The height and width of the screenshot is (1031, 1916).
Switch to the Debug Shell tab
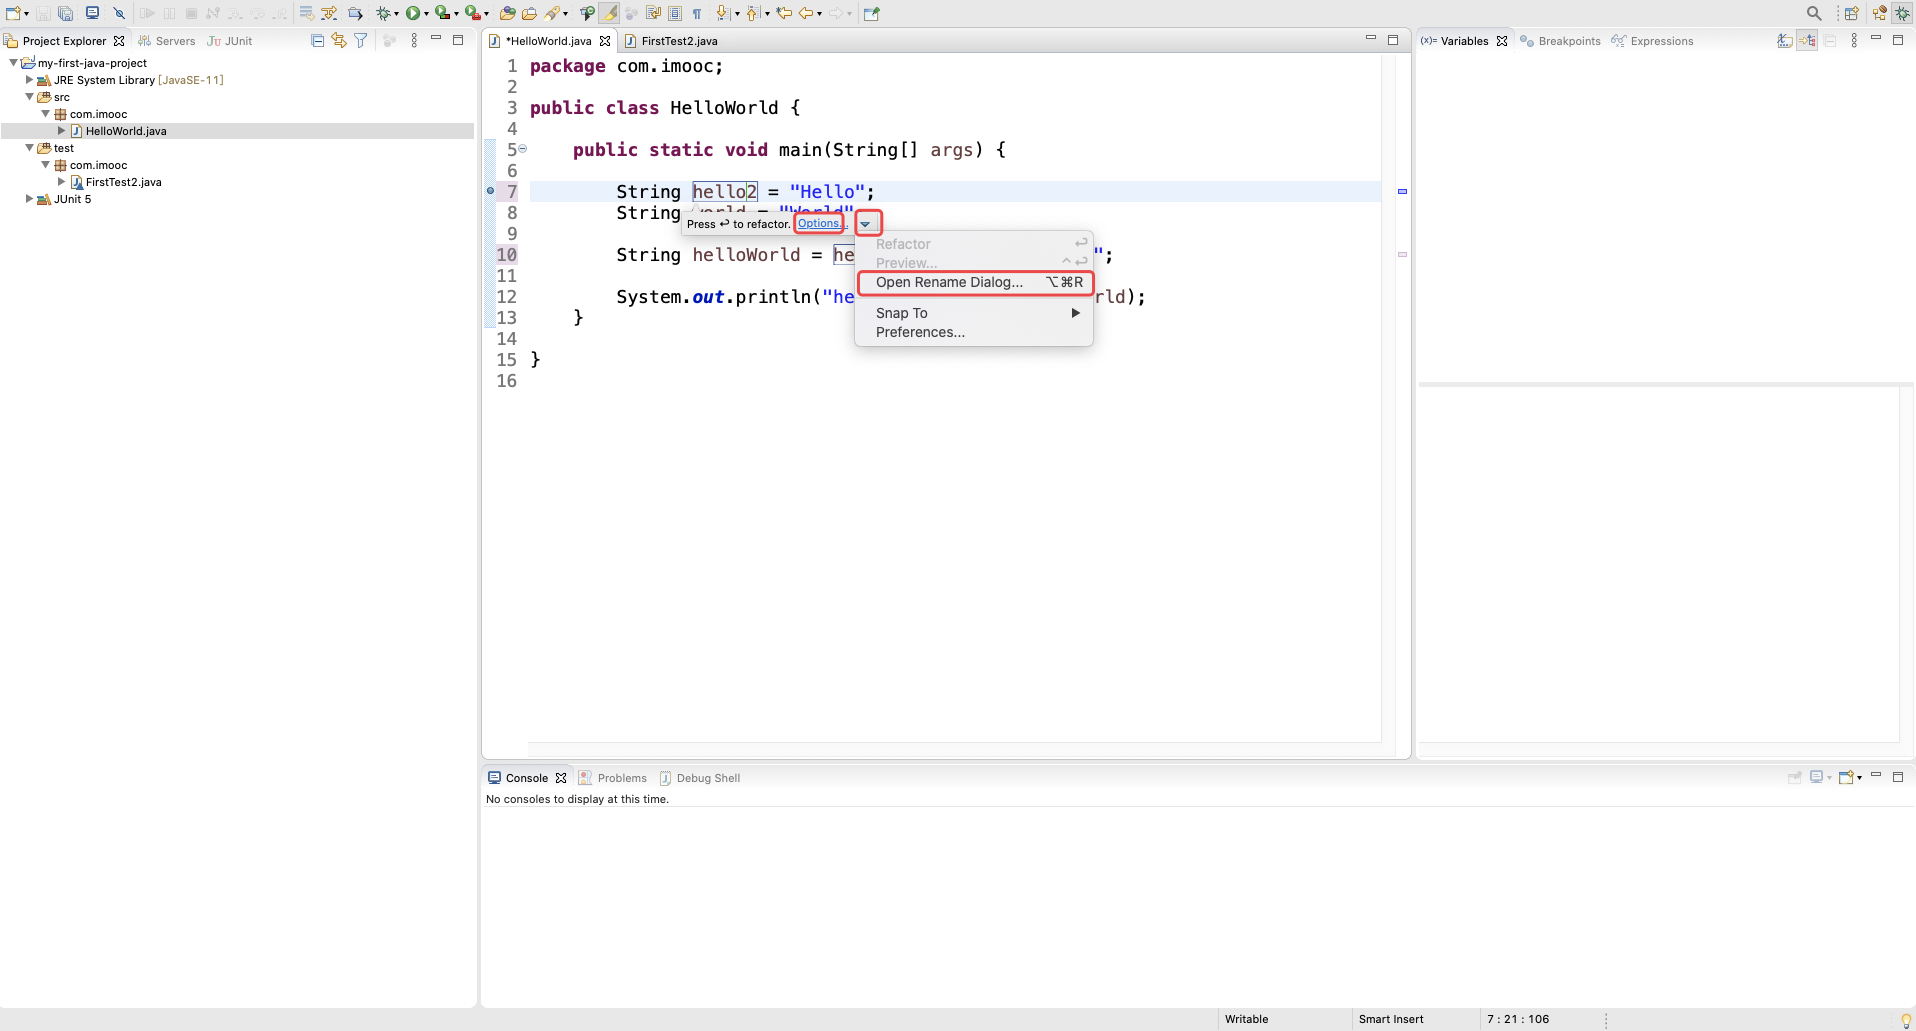click(699, 778)
